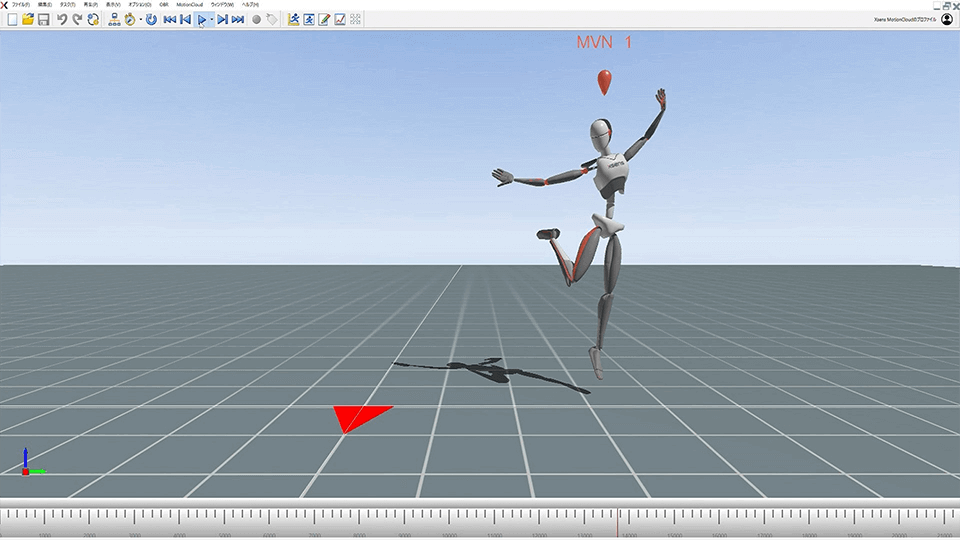This screenshot has height=540, width=960.
Task: Open a file with the folder icon
Action: pos(28,19)
